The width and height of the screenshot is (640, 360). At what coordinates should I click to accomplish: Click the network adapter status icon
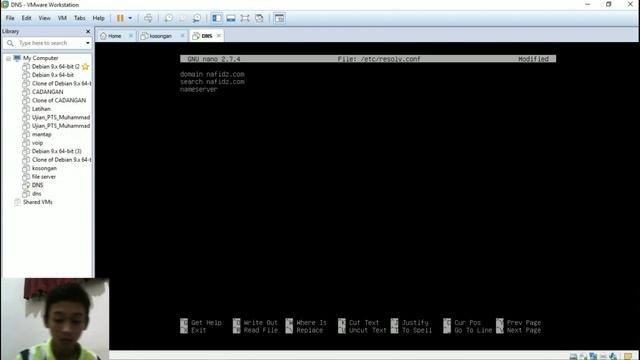click(x=593, y=356)
